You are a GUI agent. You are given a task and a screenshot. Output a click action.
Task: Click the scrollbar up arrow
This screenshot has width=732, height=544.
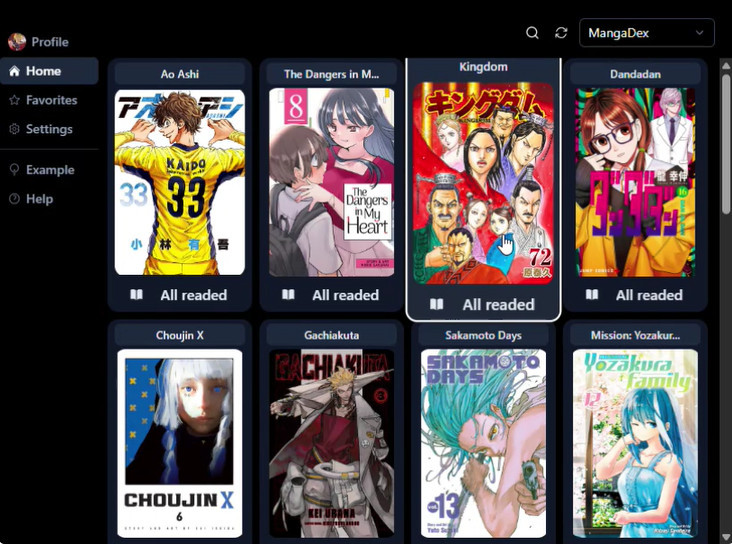[725, 66]
